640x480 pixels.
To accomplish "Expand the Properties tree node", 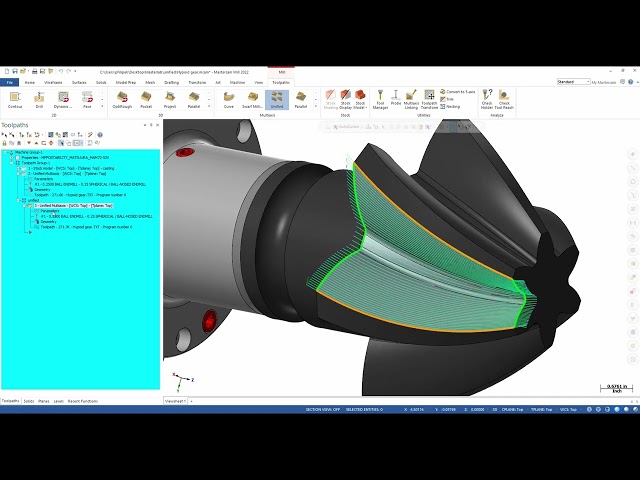I will click(12, 158).
